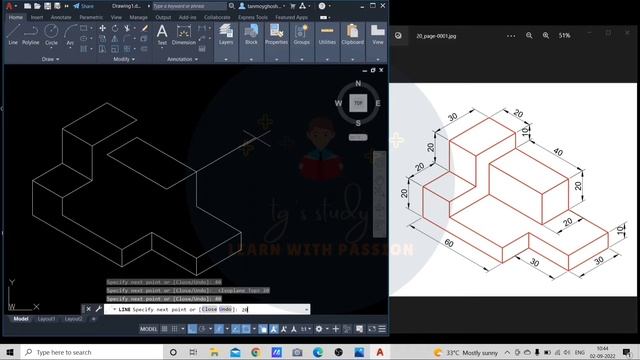Click MODEL space button in status bar

(x=148, y=329)
